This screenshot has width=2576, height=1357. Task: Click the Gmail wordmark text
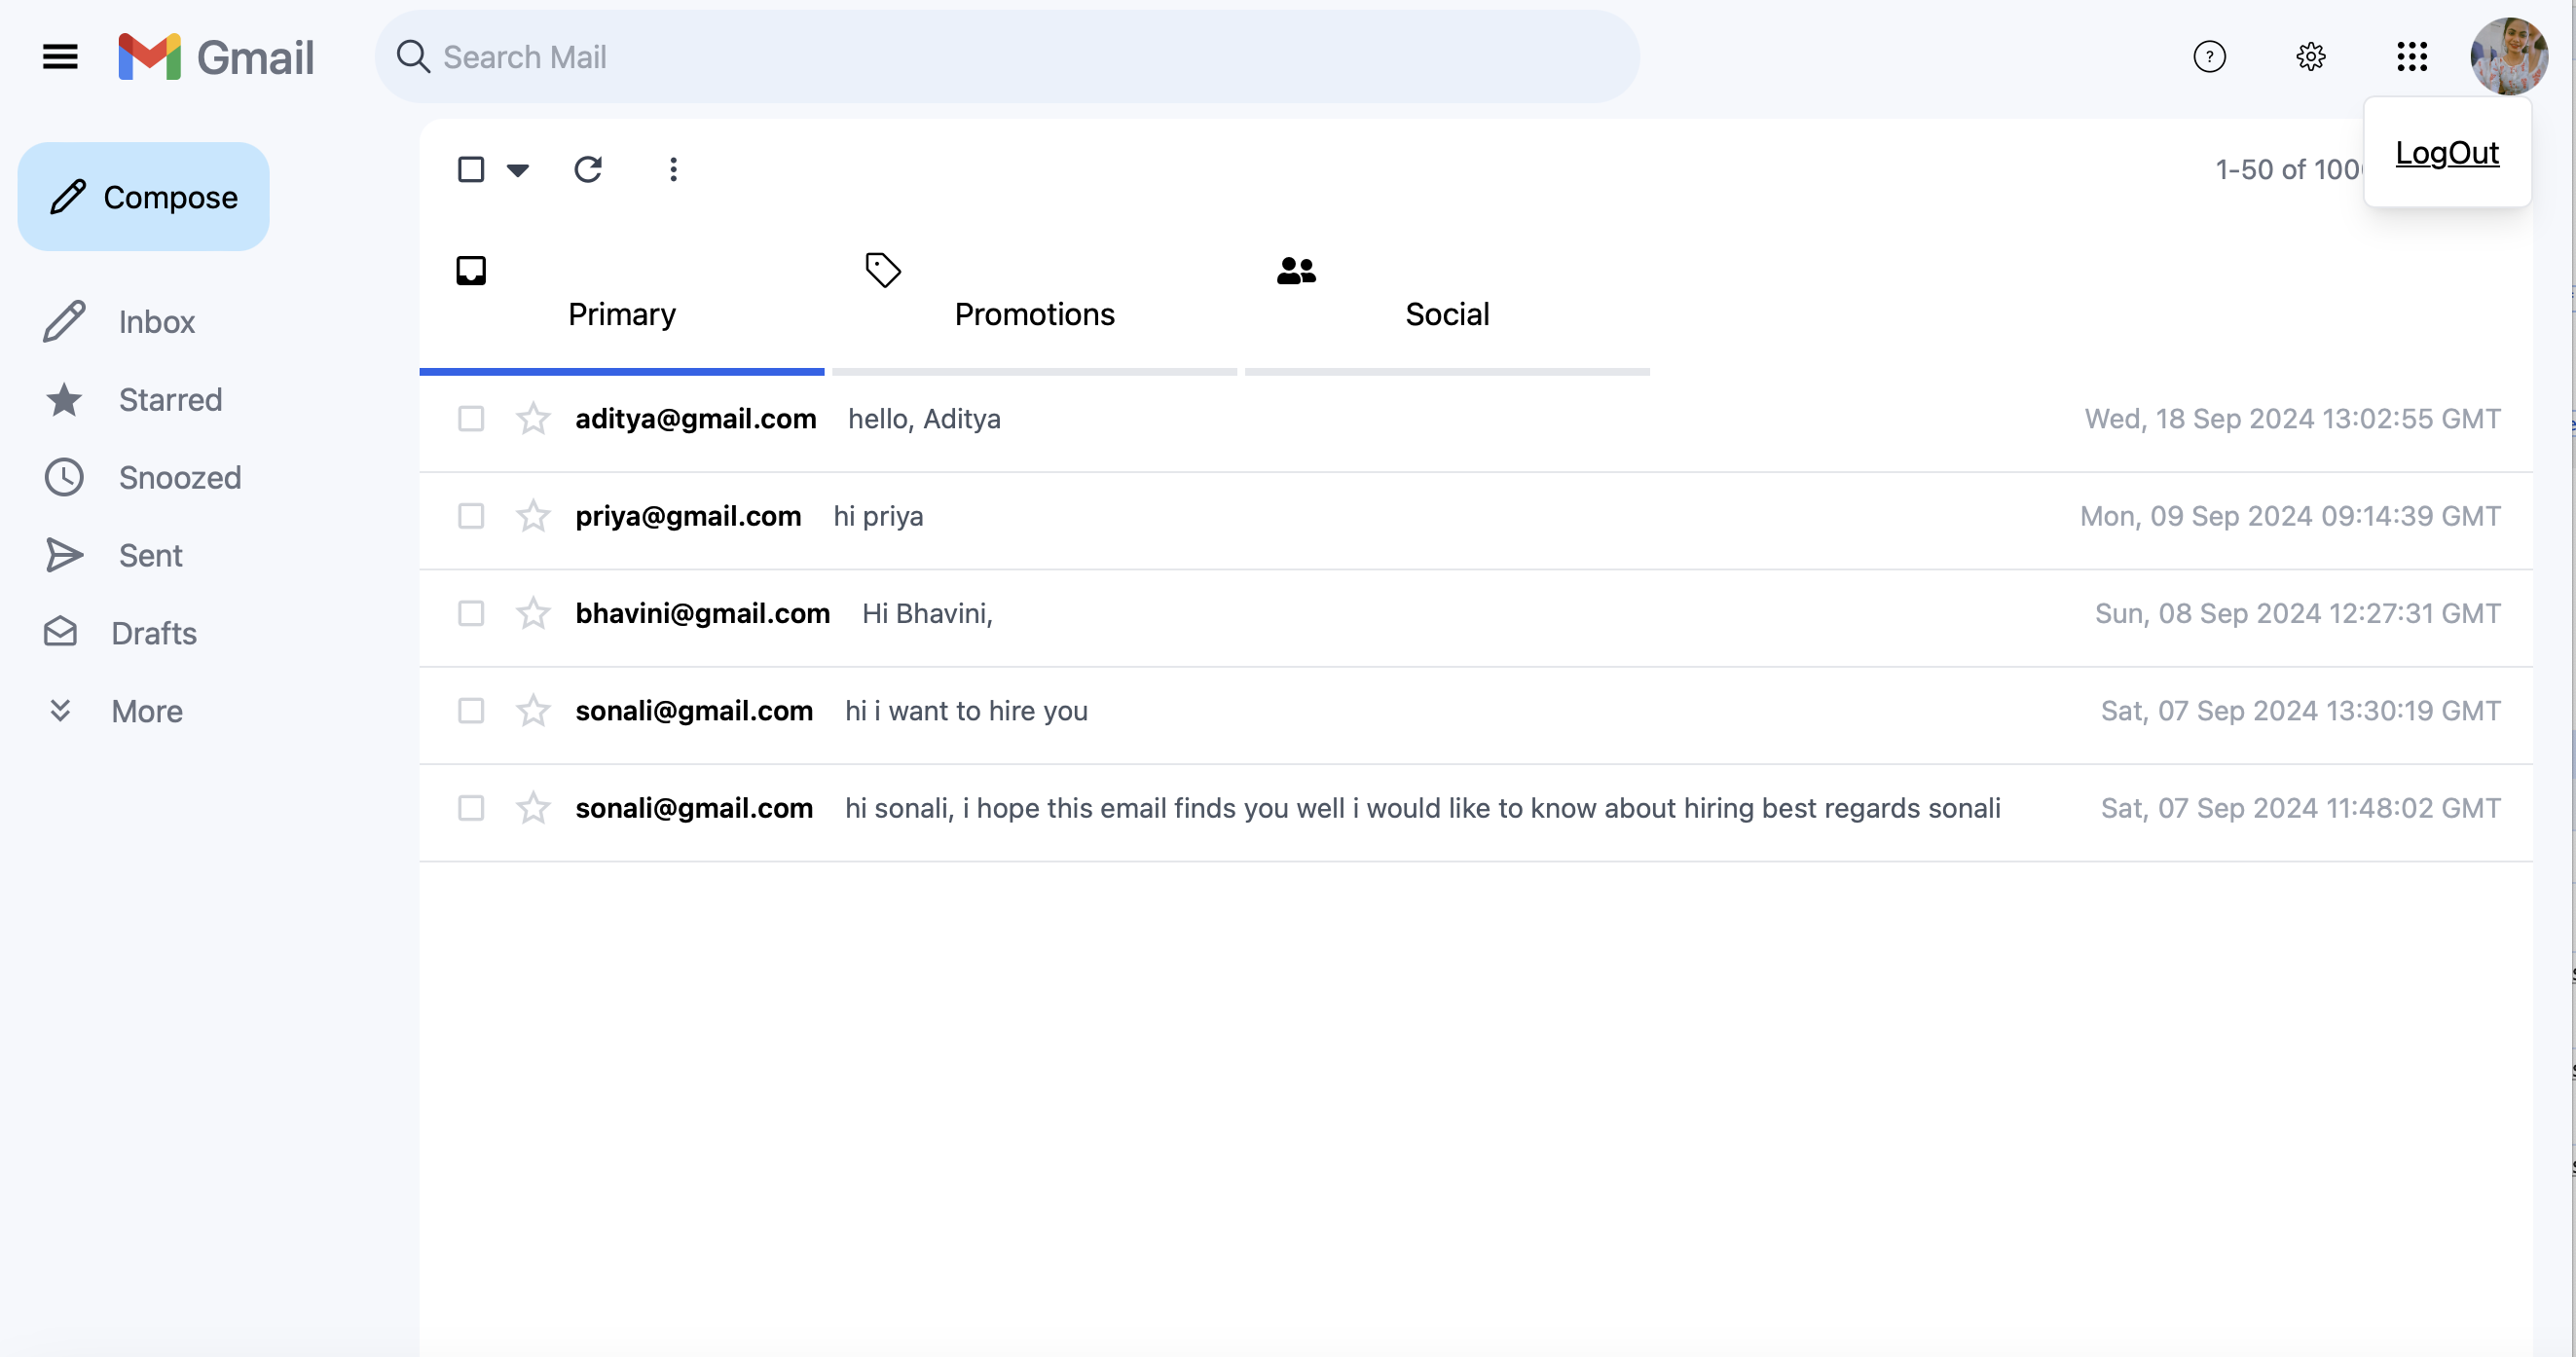(256, 57)
